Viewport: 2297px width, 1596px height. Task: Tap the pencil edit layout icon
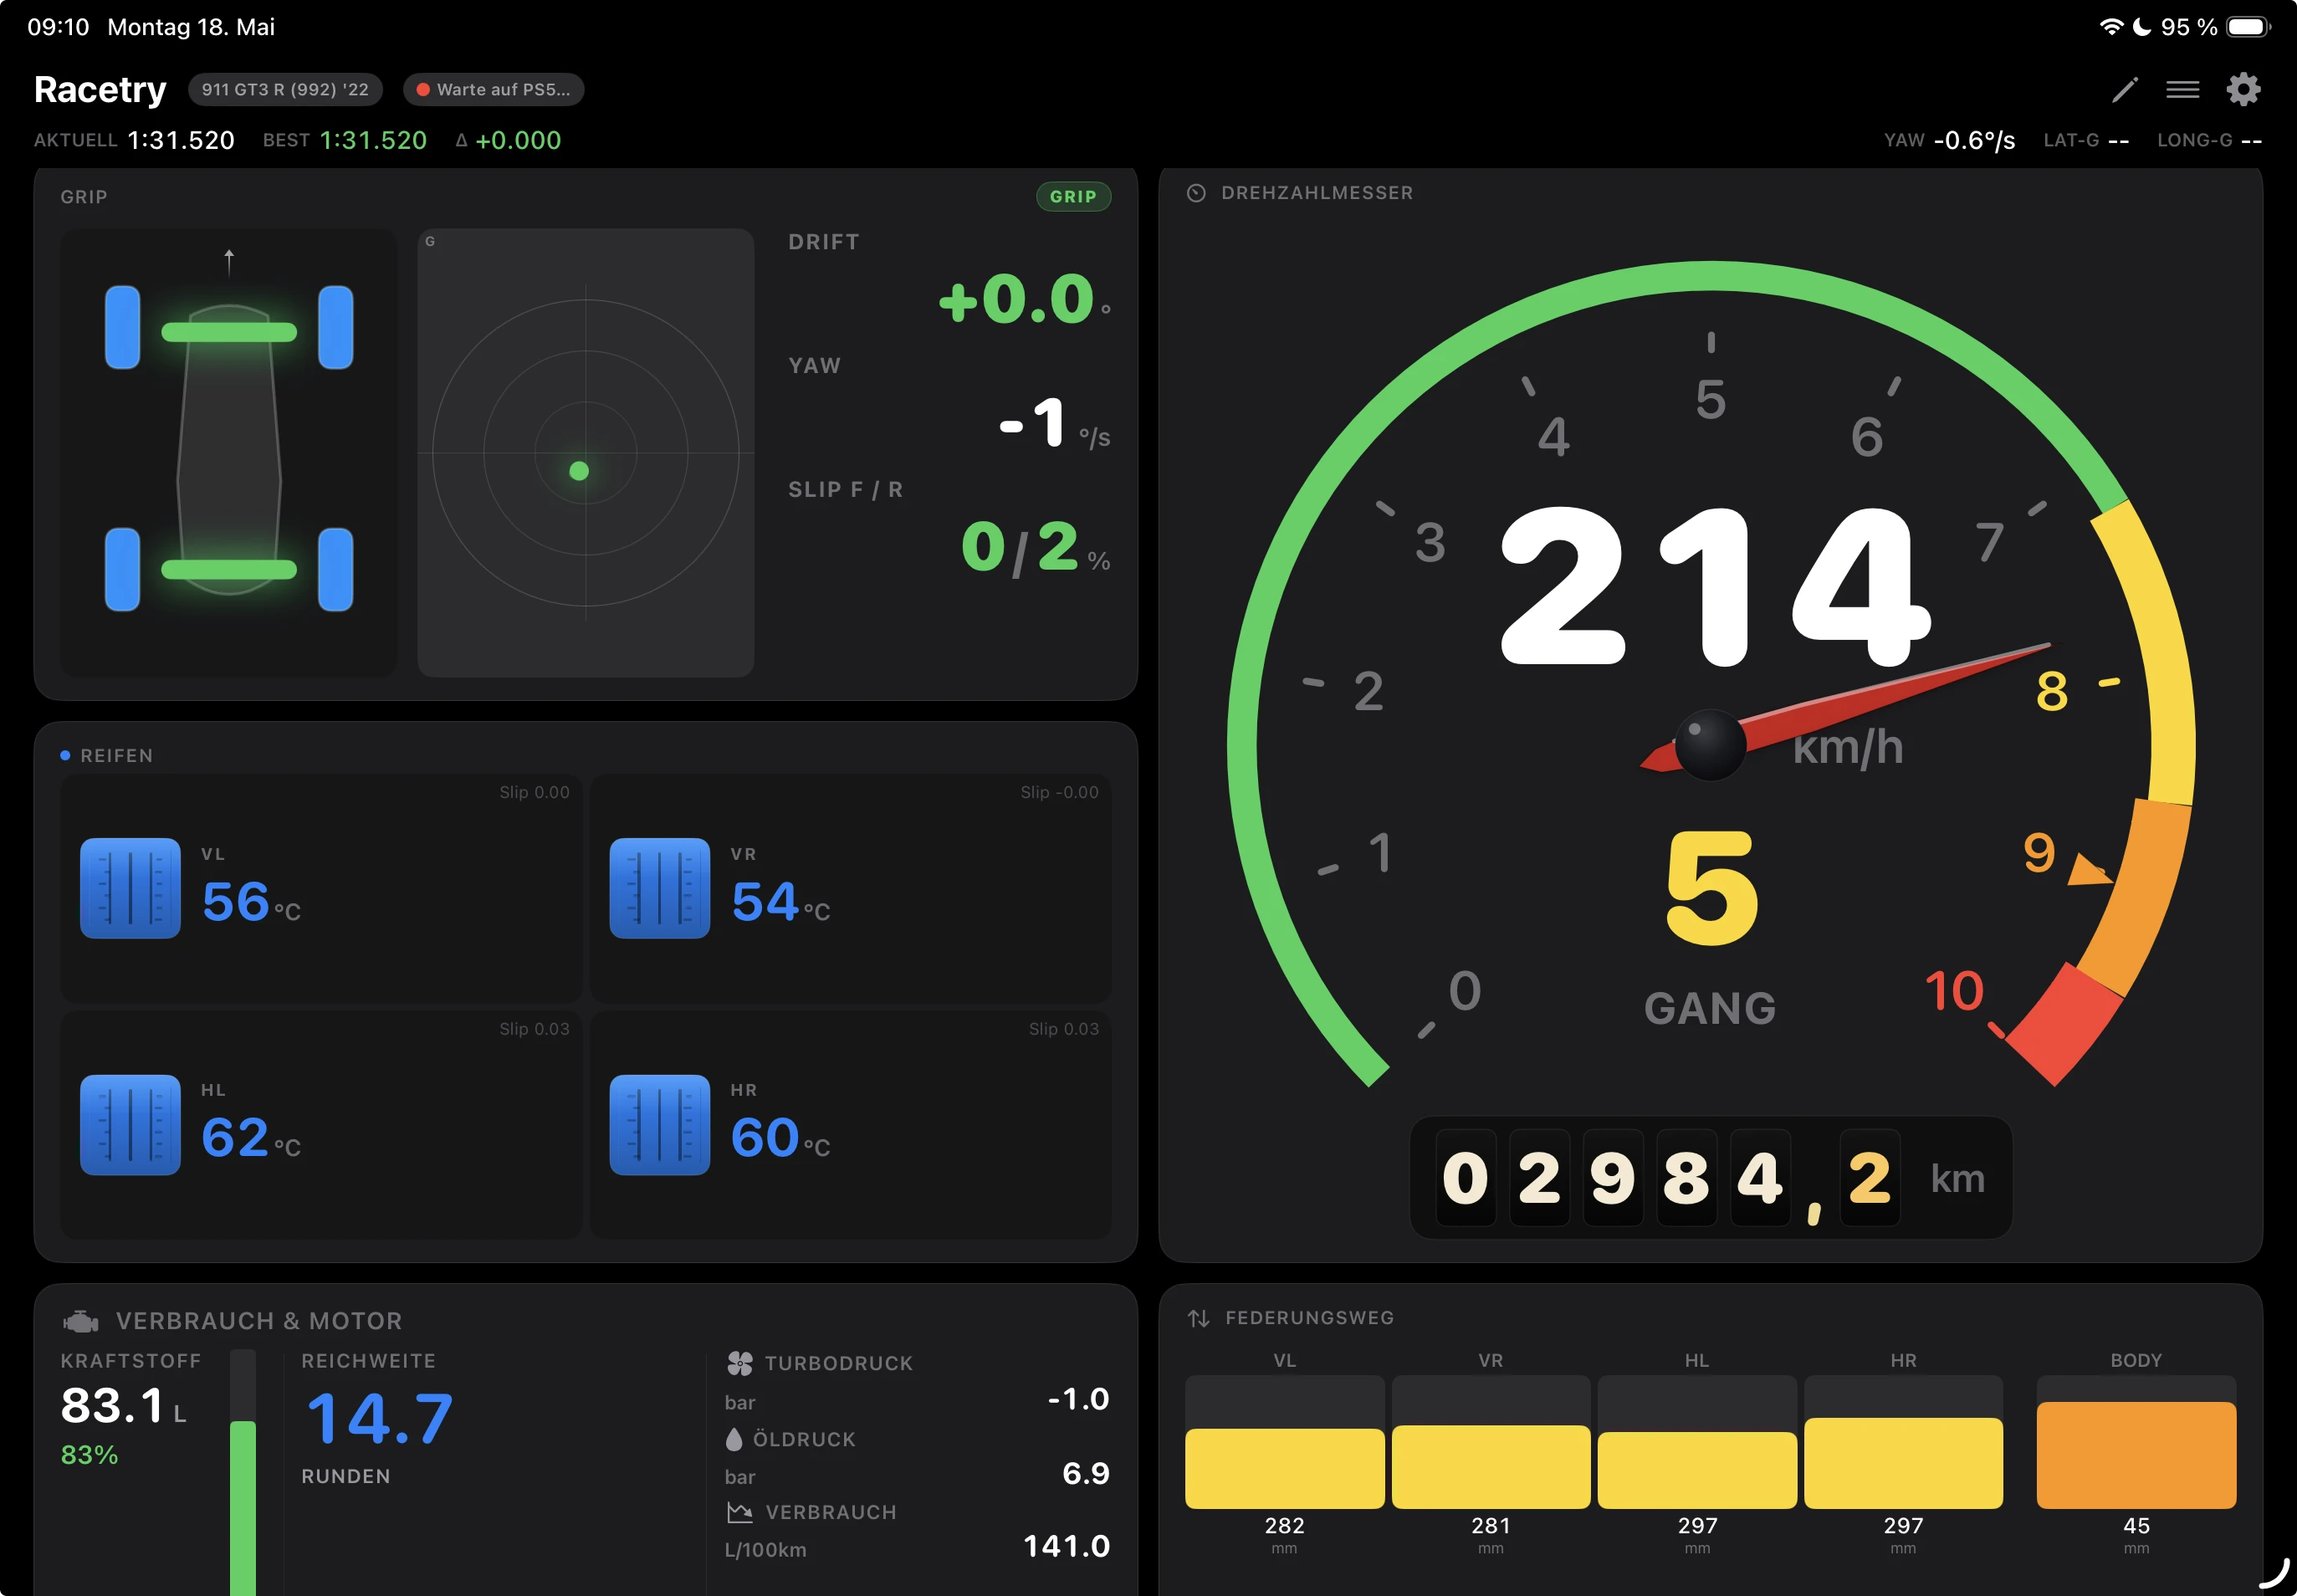coord(2124,90)
